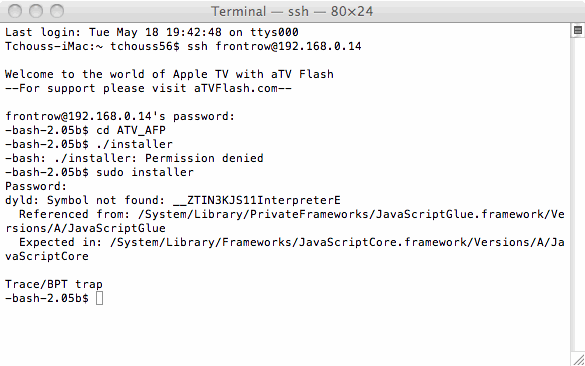Place cursor at the final bash prompt block

tap(99, 298)
